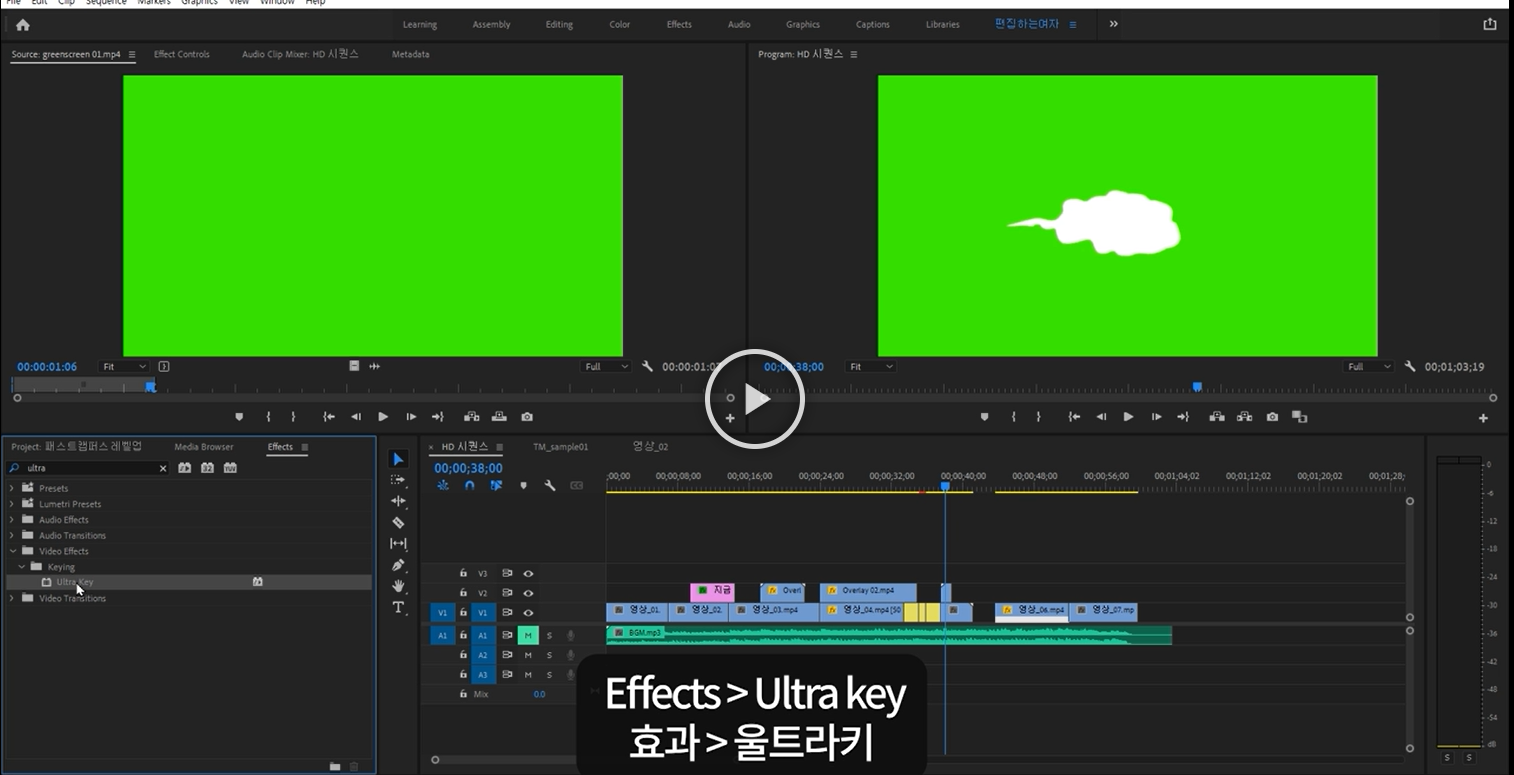The width and height of the screenshot is (1514, 775).
Task: Step forward one frame in Program monitor
Action: click(x=1156, y=417)
